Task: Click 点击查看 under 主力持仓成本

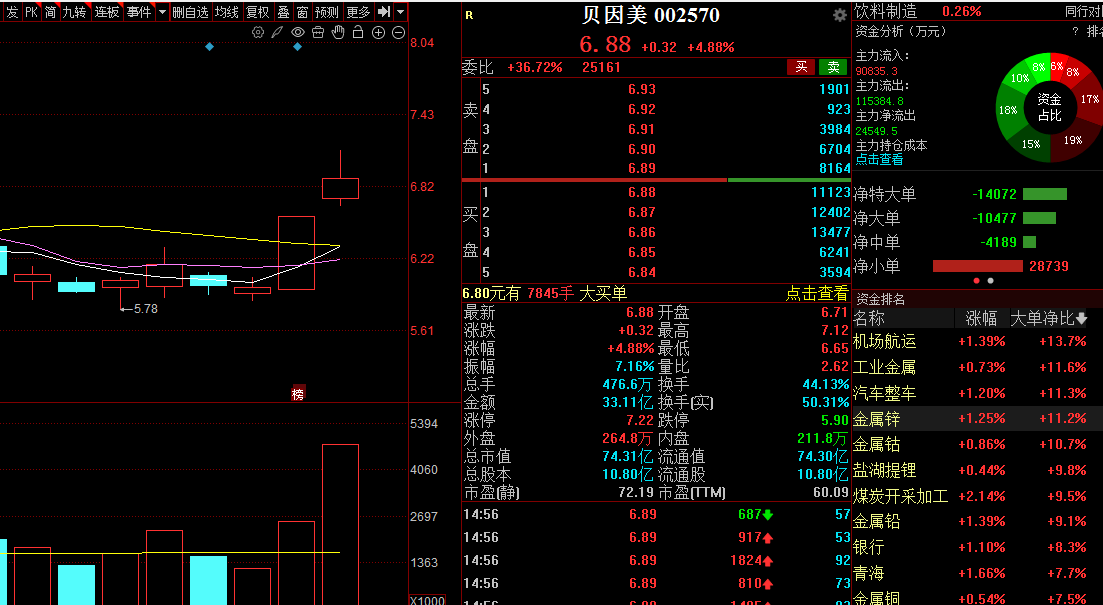Action: pos(879,159)
